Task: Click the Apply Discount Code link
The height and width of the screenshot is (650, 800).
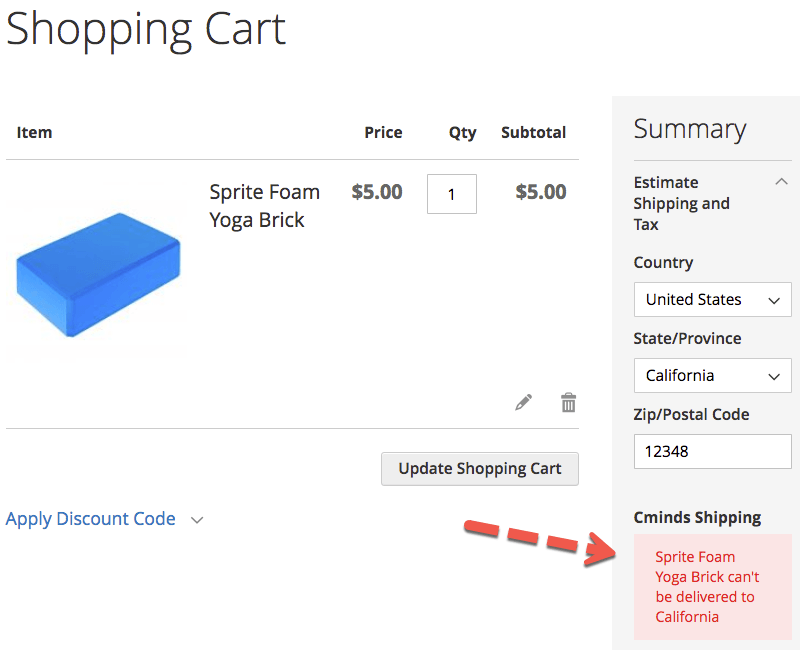Action: 91,519
